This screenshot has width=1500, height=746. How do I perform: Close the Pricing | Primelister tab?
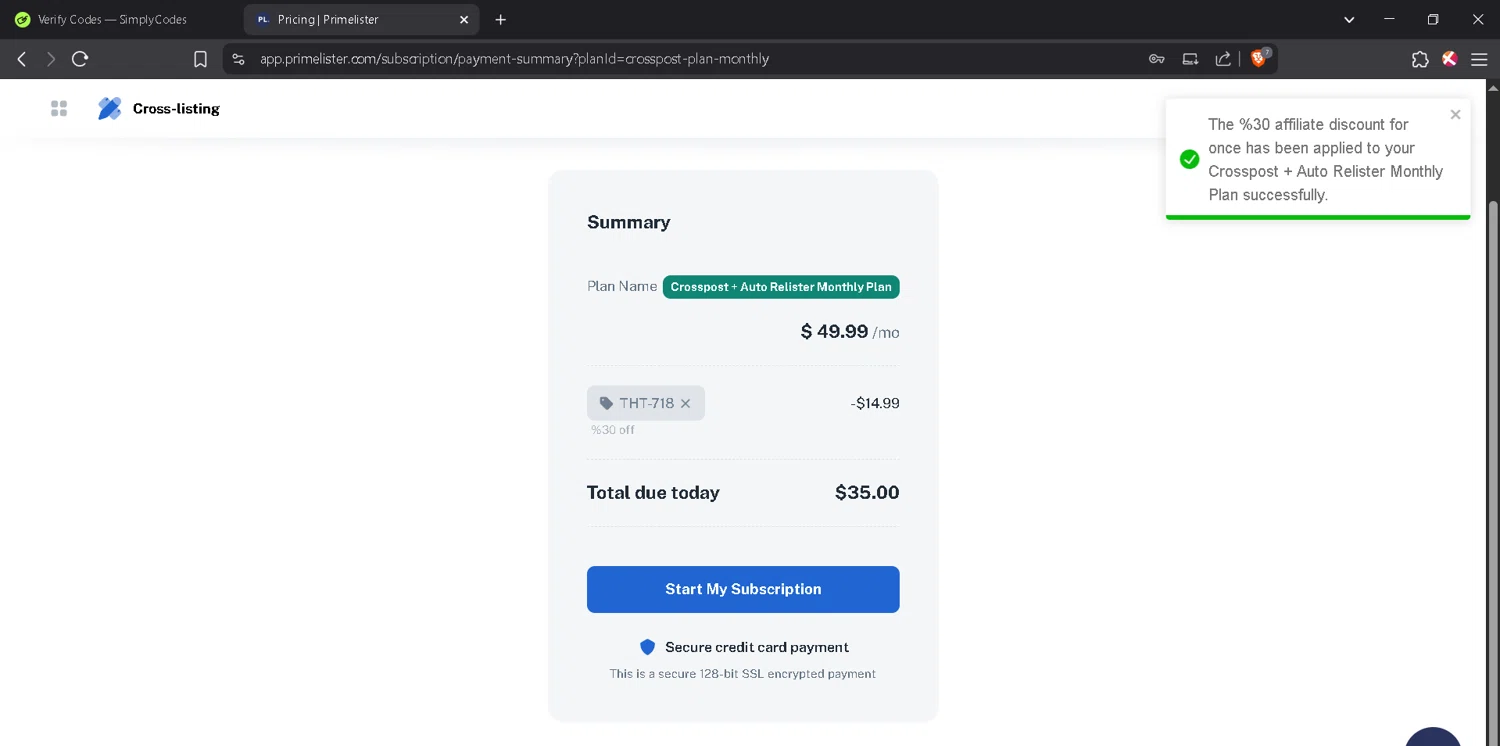point(464,19)
